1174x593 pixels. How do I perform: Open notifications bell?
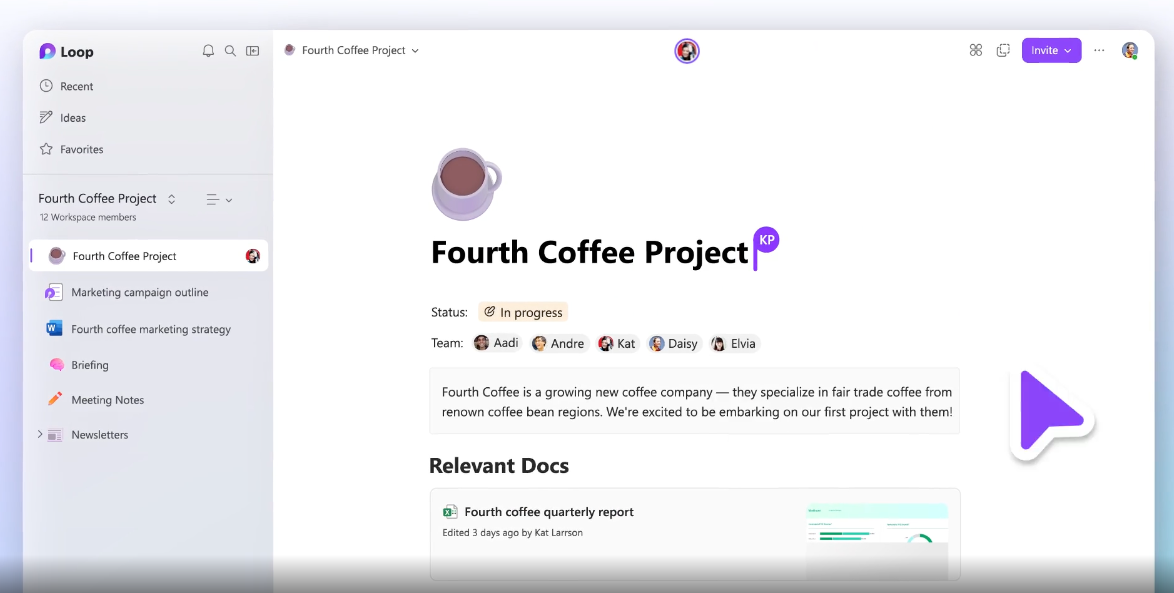click(208, 51)
